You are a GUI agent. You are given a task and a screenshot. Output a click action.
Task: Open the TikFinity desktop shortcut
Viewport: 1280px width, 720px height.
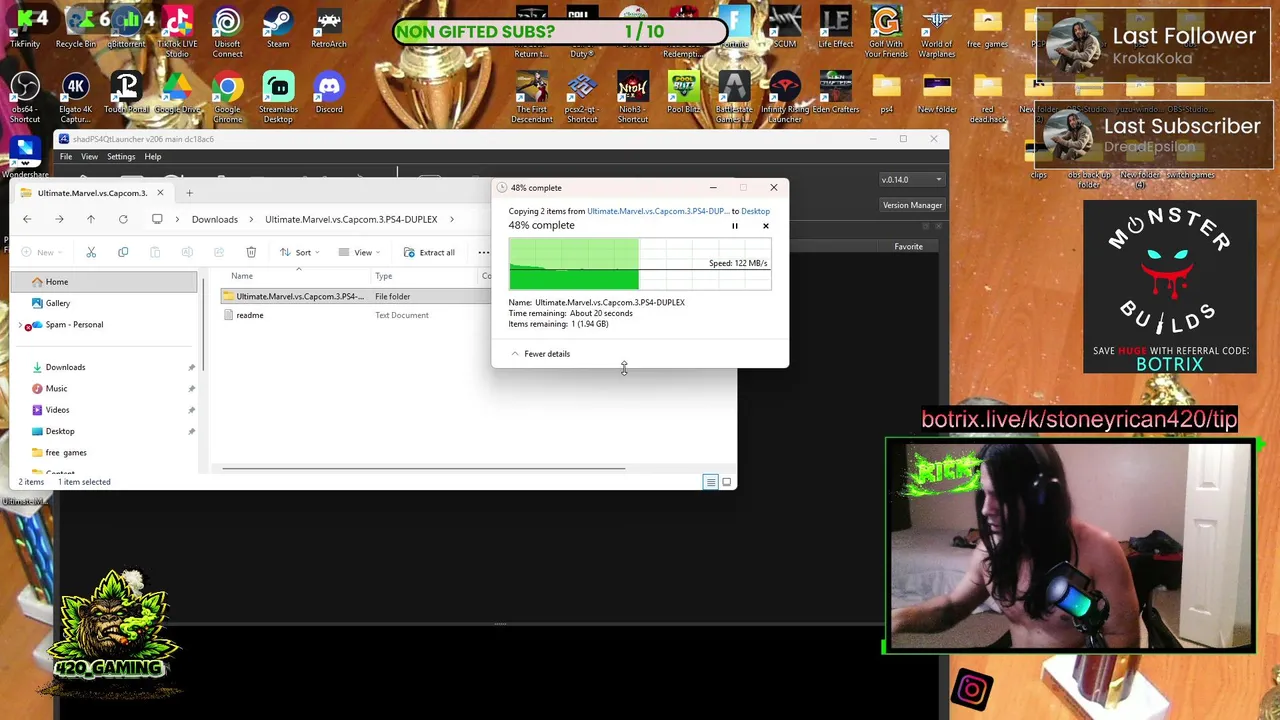coord(25,27)
